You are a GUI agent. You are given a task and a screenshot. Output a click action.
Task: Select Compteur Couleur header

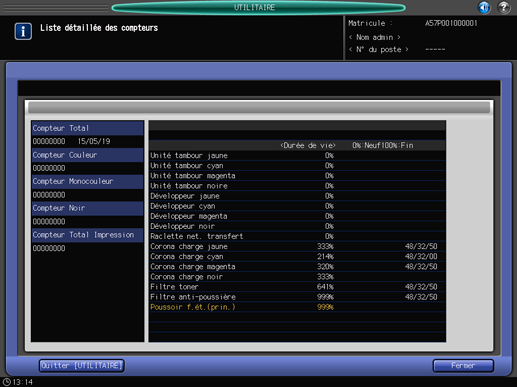[88, 155]
